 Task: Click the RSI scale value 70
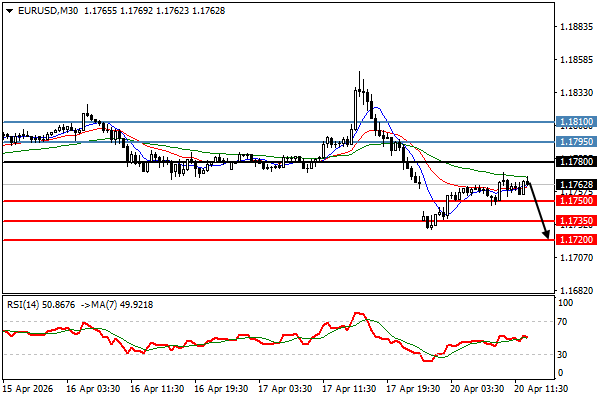coord(565,322)
